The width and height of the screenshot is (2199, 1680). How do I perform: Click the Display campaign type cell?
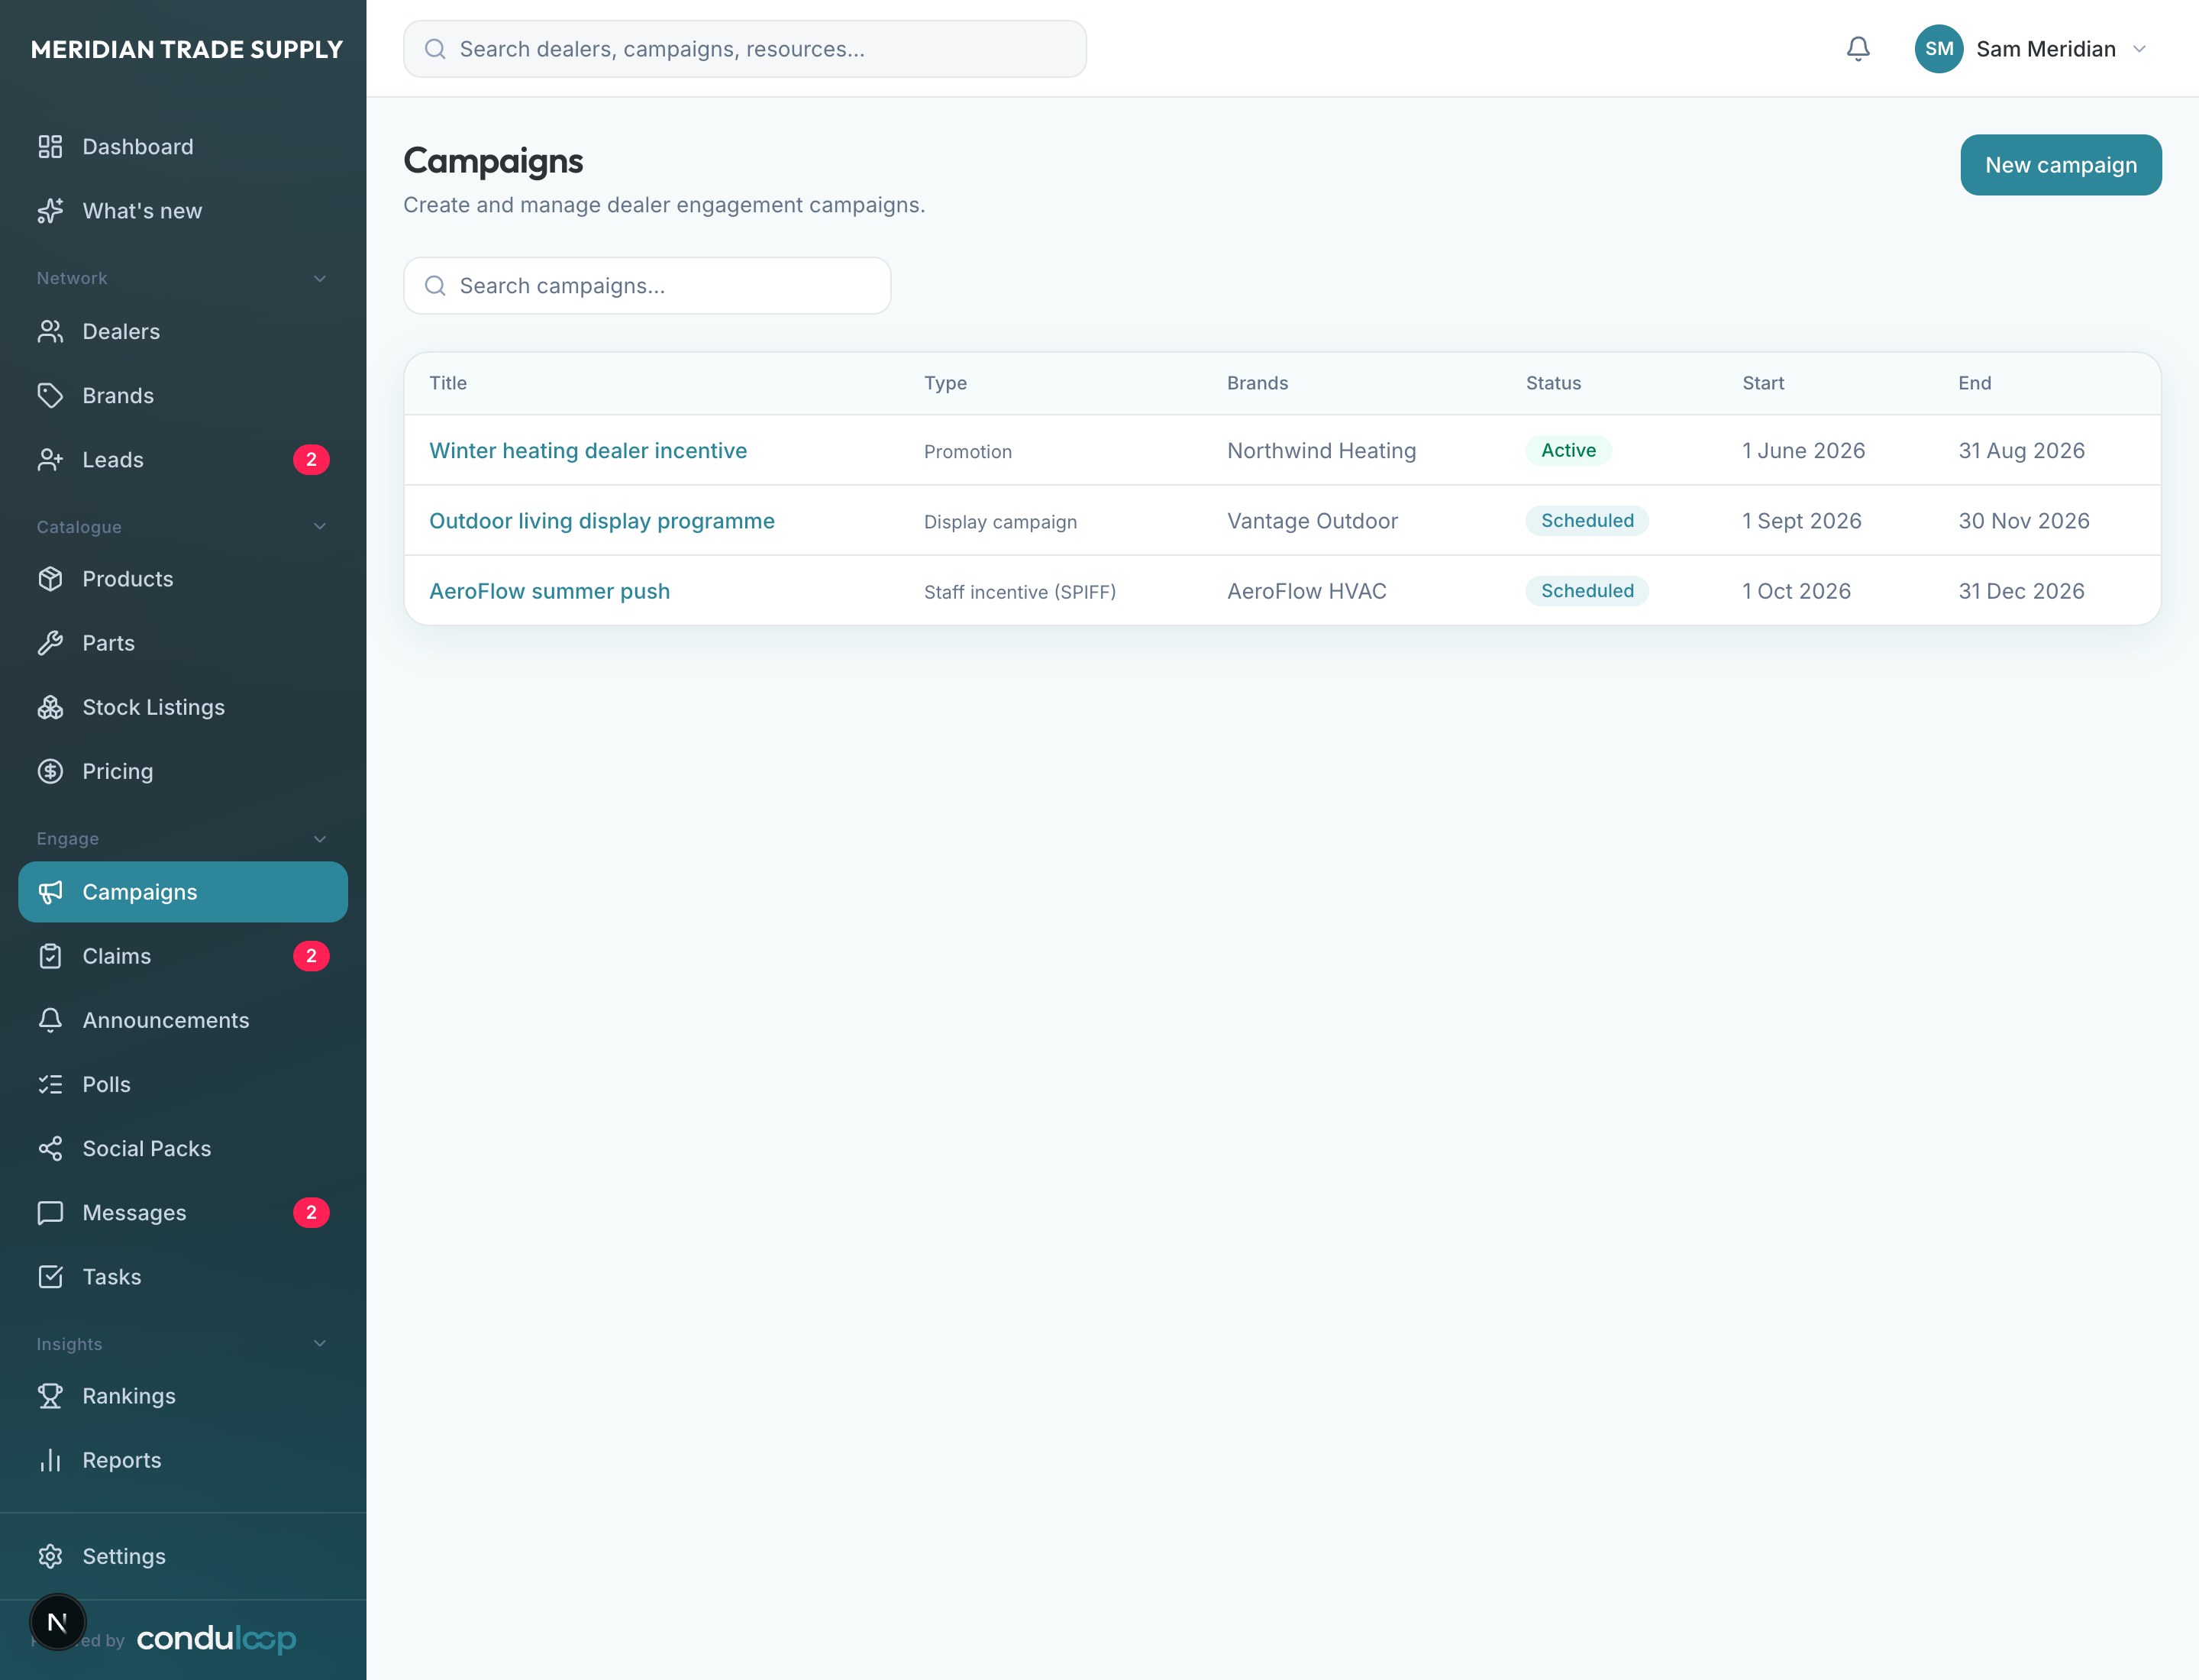point(1000,522)
